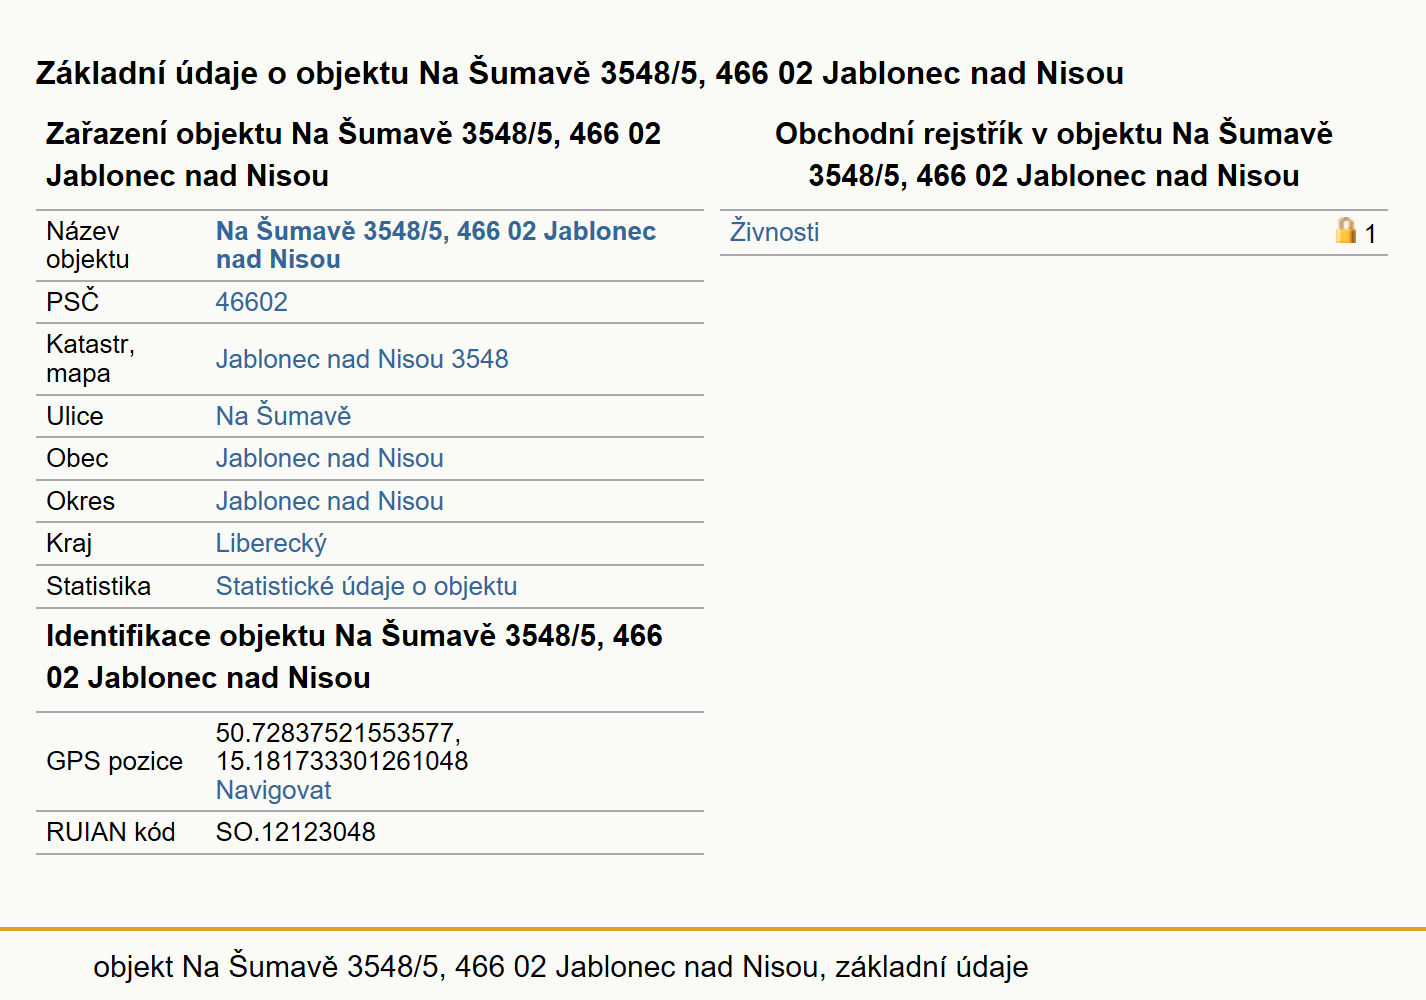Open the Liberecký region link
The height and width of the screenshot is (1000, 1426).
click(271, 543)
